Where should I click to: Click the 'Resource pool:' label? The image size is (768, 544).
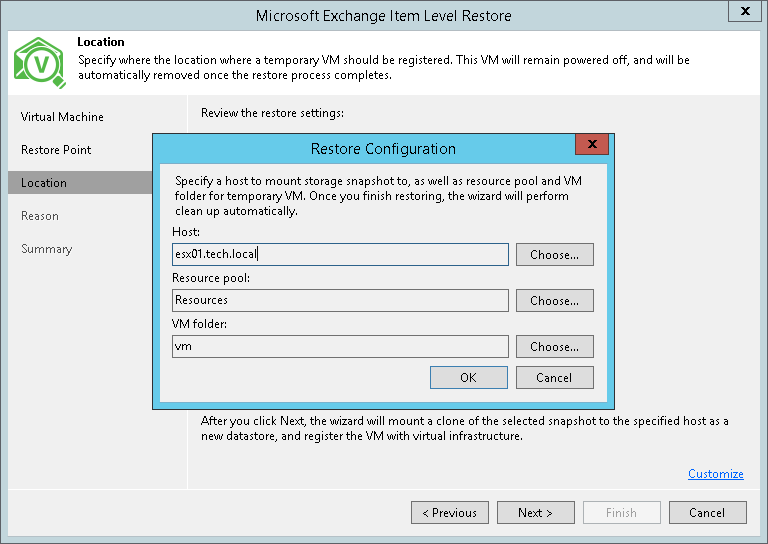[211, 278]
